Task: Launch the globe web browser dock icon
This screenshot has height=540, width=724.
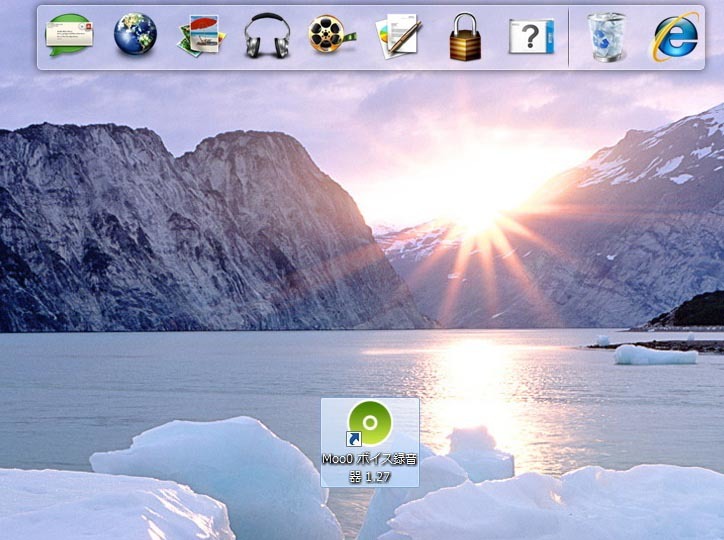Action: (135, 34)
